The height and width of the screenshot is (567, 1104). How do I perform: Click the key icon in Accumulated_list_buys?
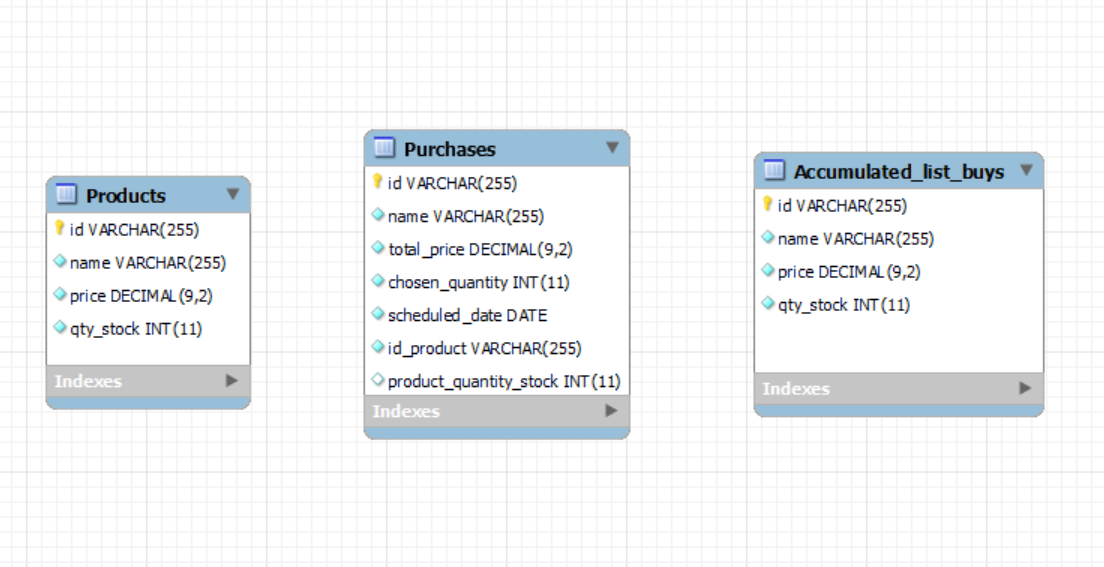point(767,204)
